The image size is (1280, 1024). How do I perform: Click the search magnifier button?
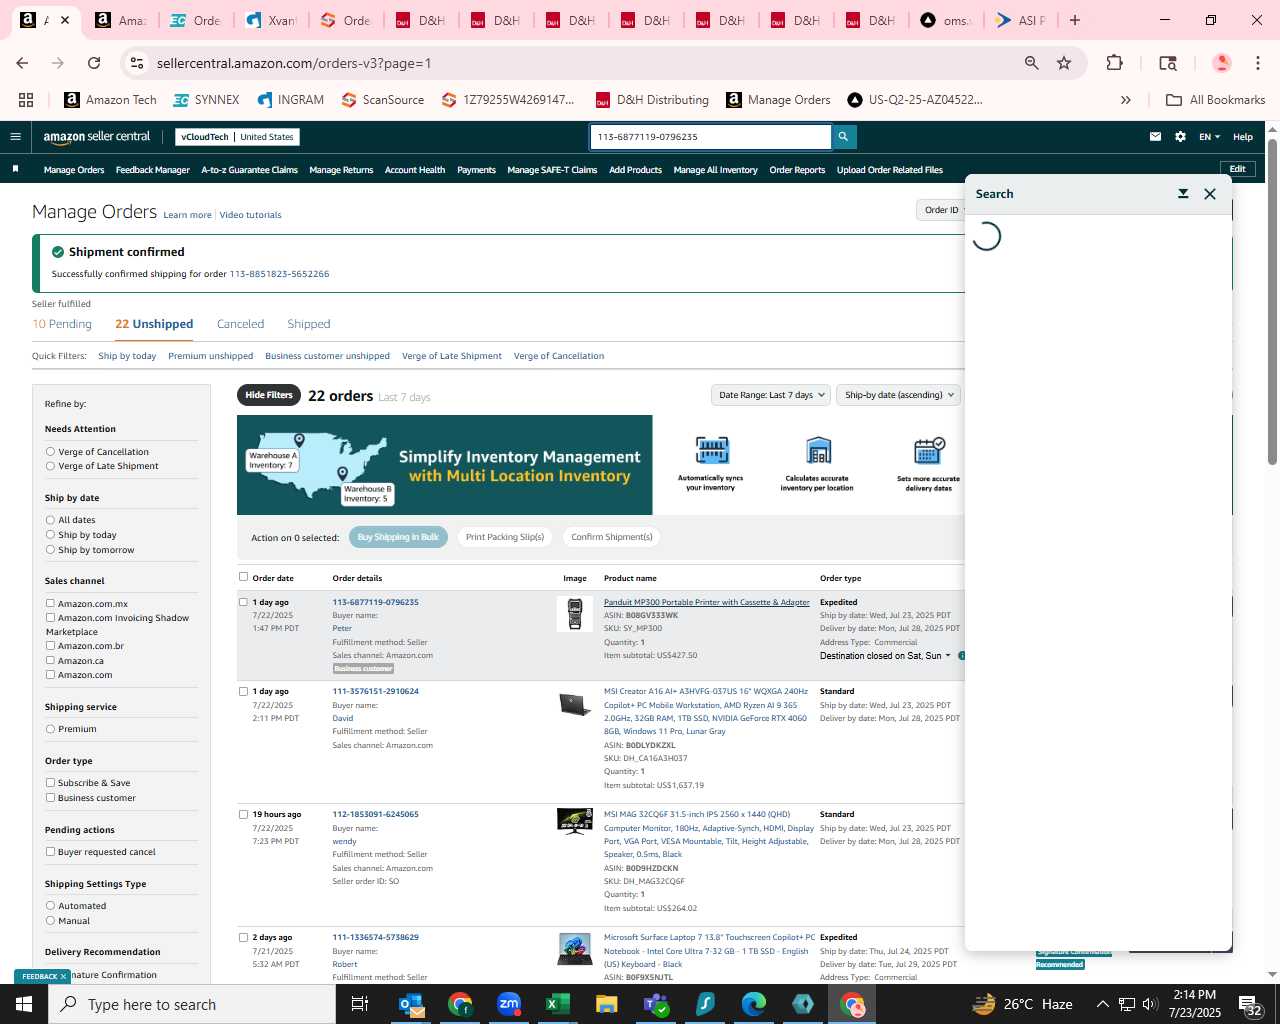[843, 137]
